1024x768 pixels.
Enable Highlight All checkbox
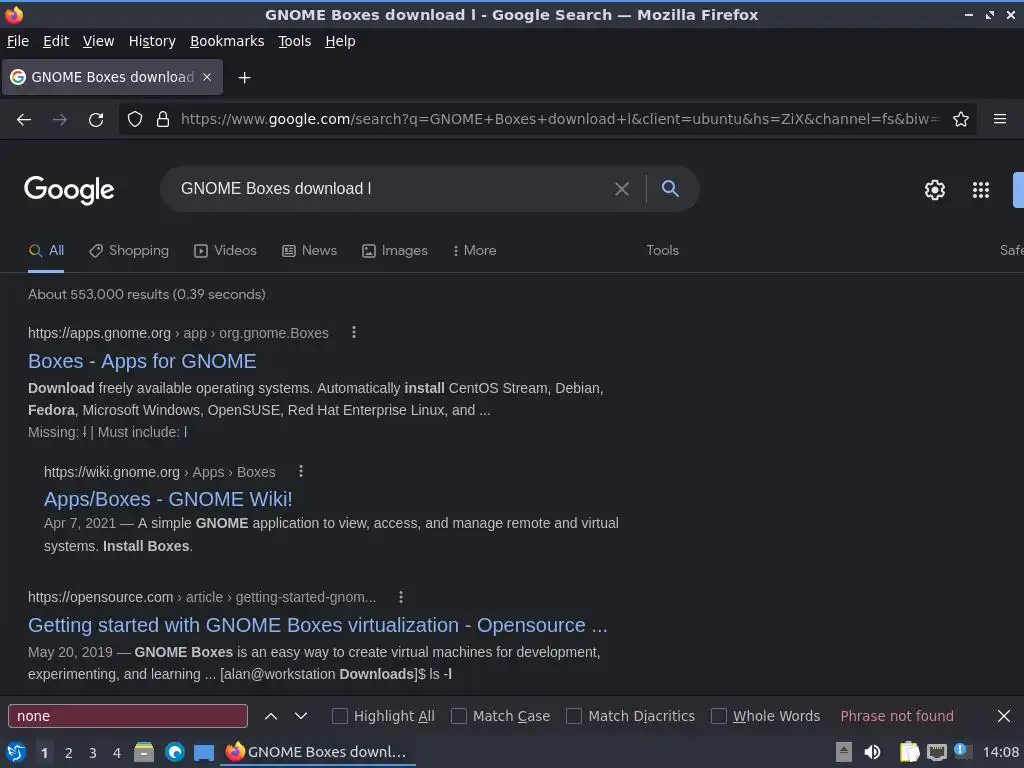click(x=340, y=716)
